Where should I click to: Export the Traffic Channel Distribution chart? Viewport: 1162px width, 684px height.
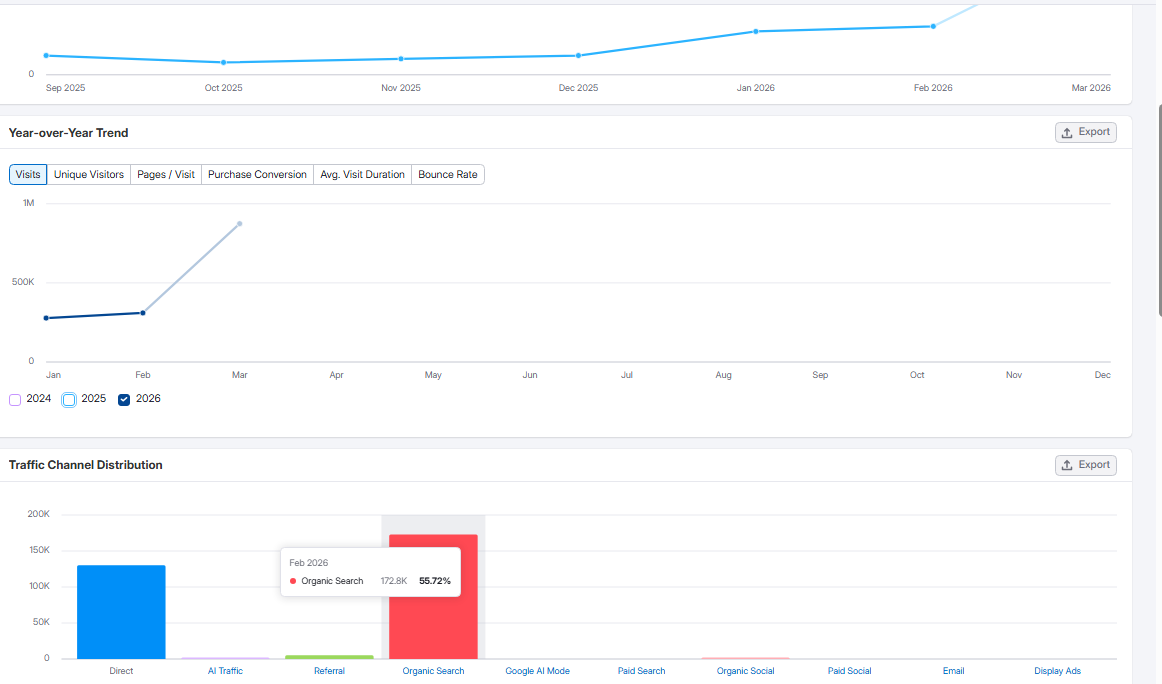point(1085,465)
